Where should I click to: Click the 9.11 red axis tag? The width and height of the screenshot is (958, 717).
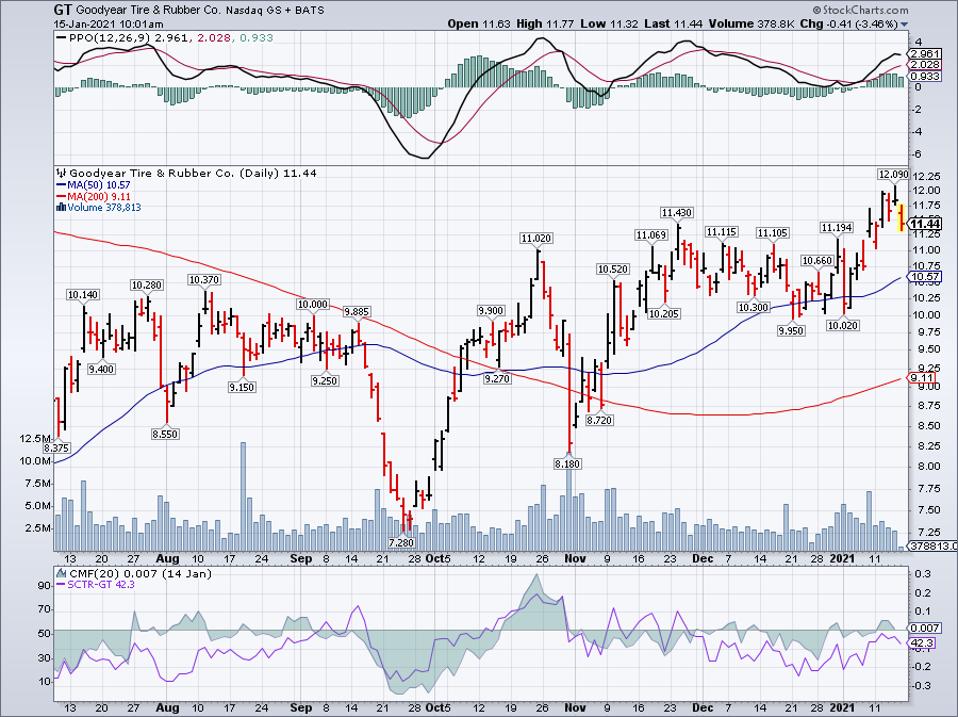[921, 378]
